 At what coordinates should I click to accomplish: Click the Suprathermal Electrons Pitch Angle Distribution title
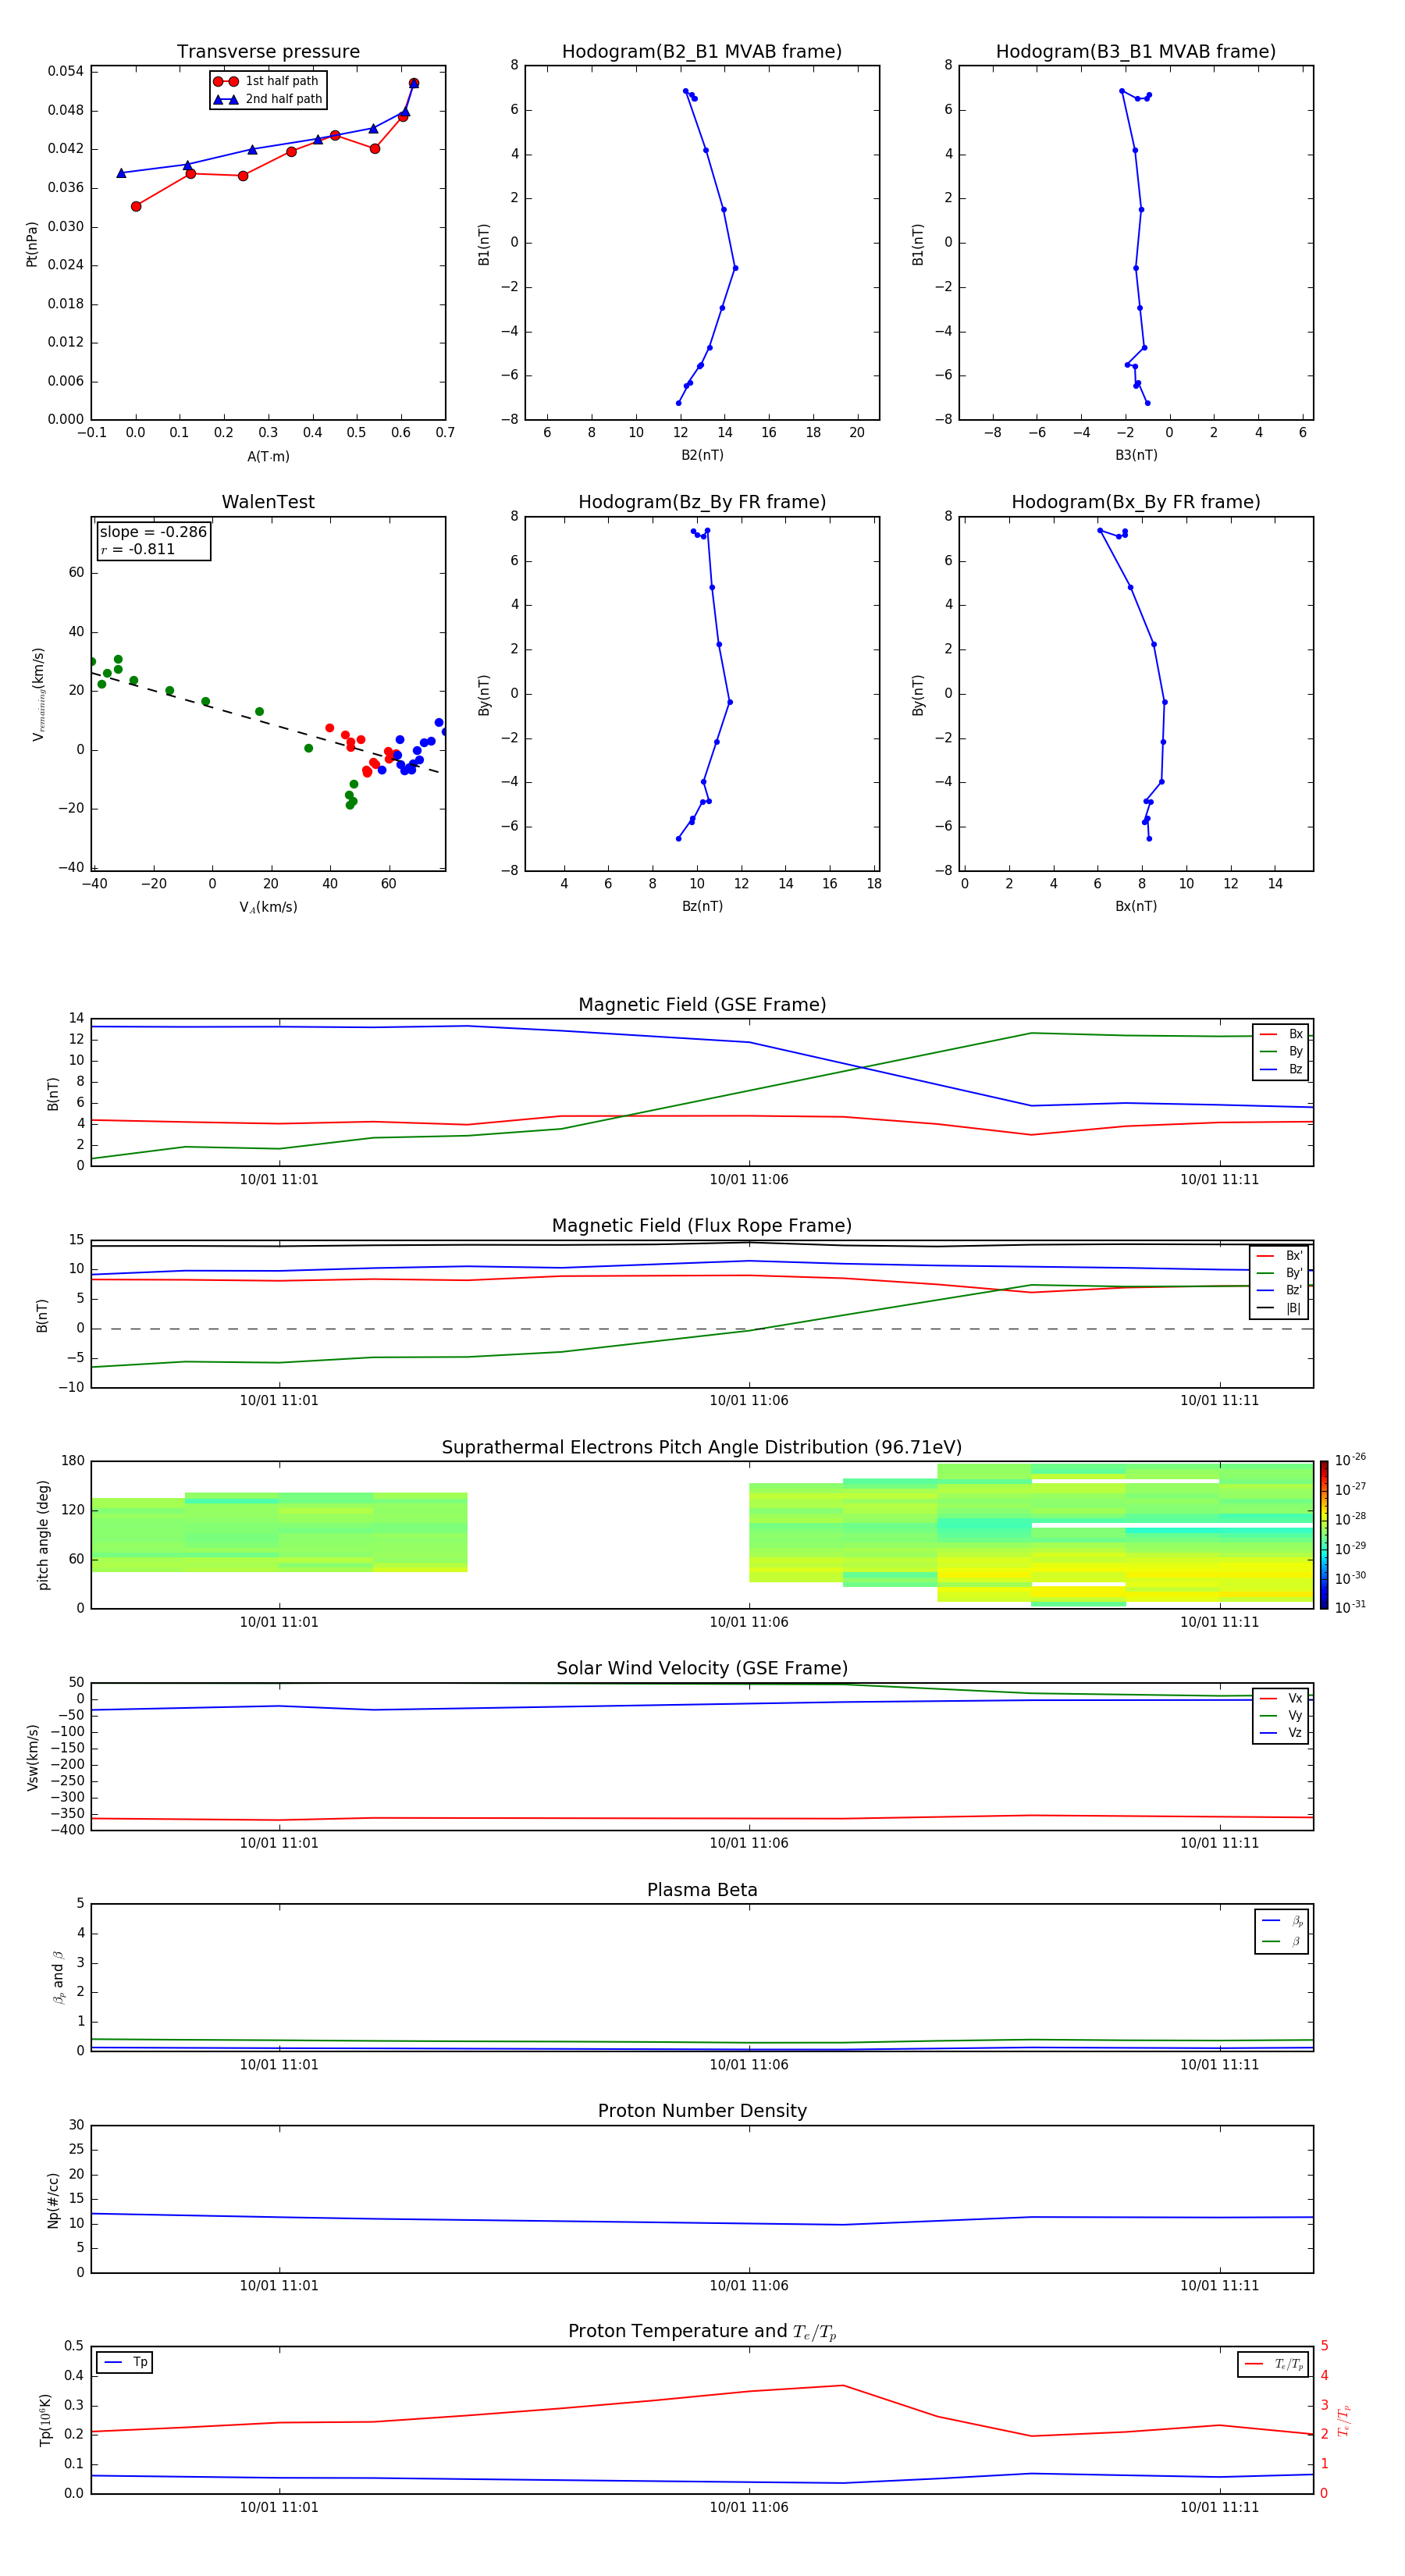(702, 1448)
